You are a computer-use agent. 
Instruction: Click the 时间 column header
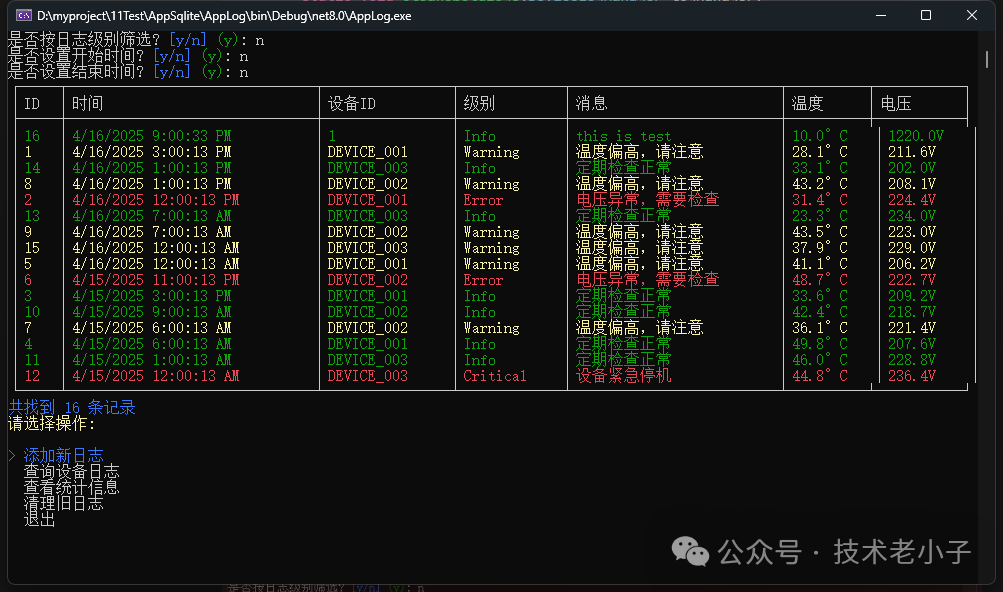pyautogui.click(x=87, y=103)
